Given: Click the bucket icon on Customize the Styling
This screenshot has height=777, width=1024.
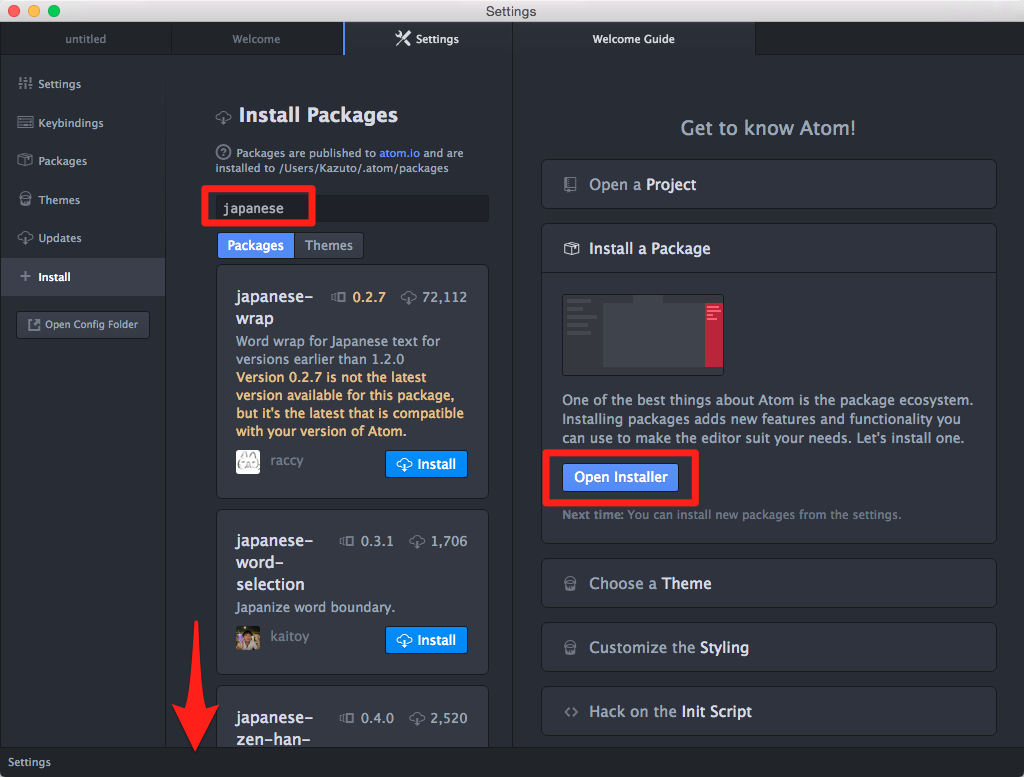Looking at the screenshot, I should click(x=570, y=648).
